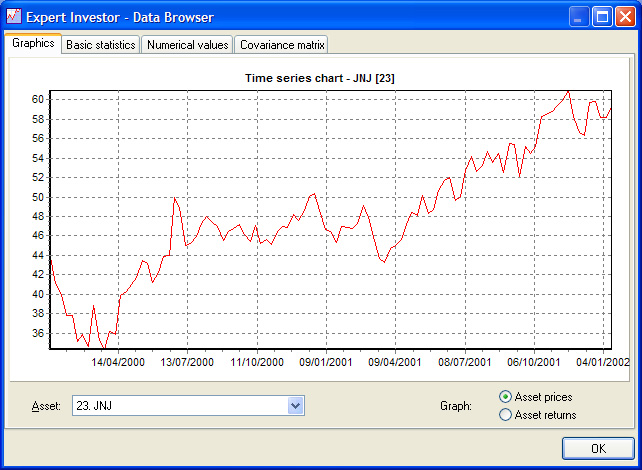Click the 14/04/2000 date label on chart axis
The height and width of the screenshot is (470, 642).
click(119, 361)
